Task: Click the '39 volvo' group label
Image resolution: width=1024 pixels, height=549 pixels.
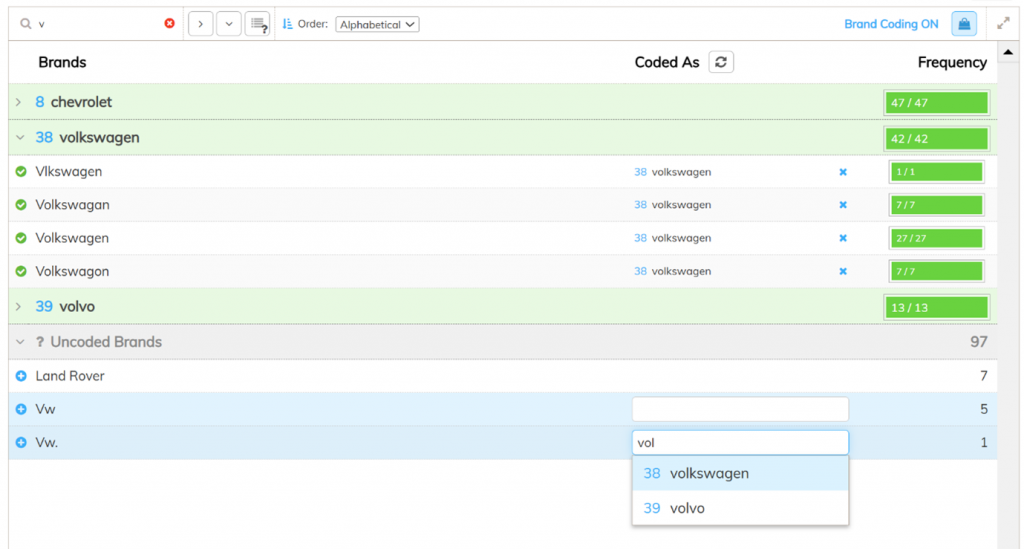Action: tap(65, 306)
